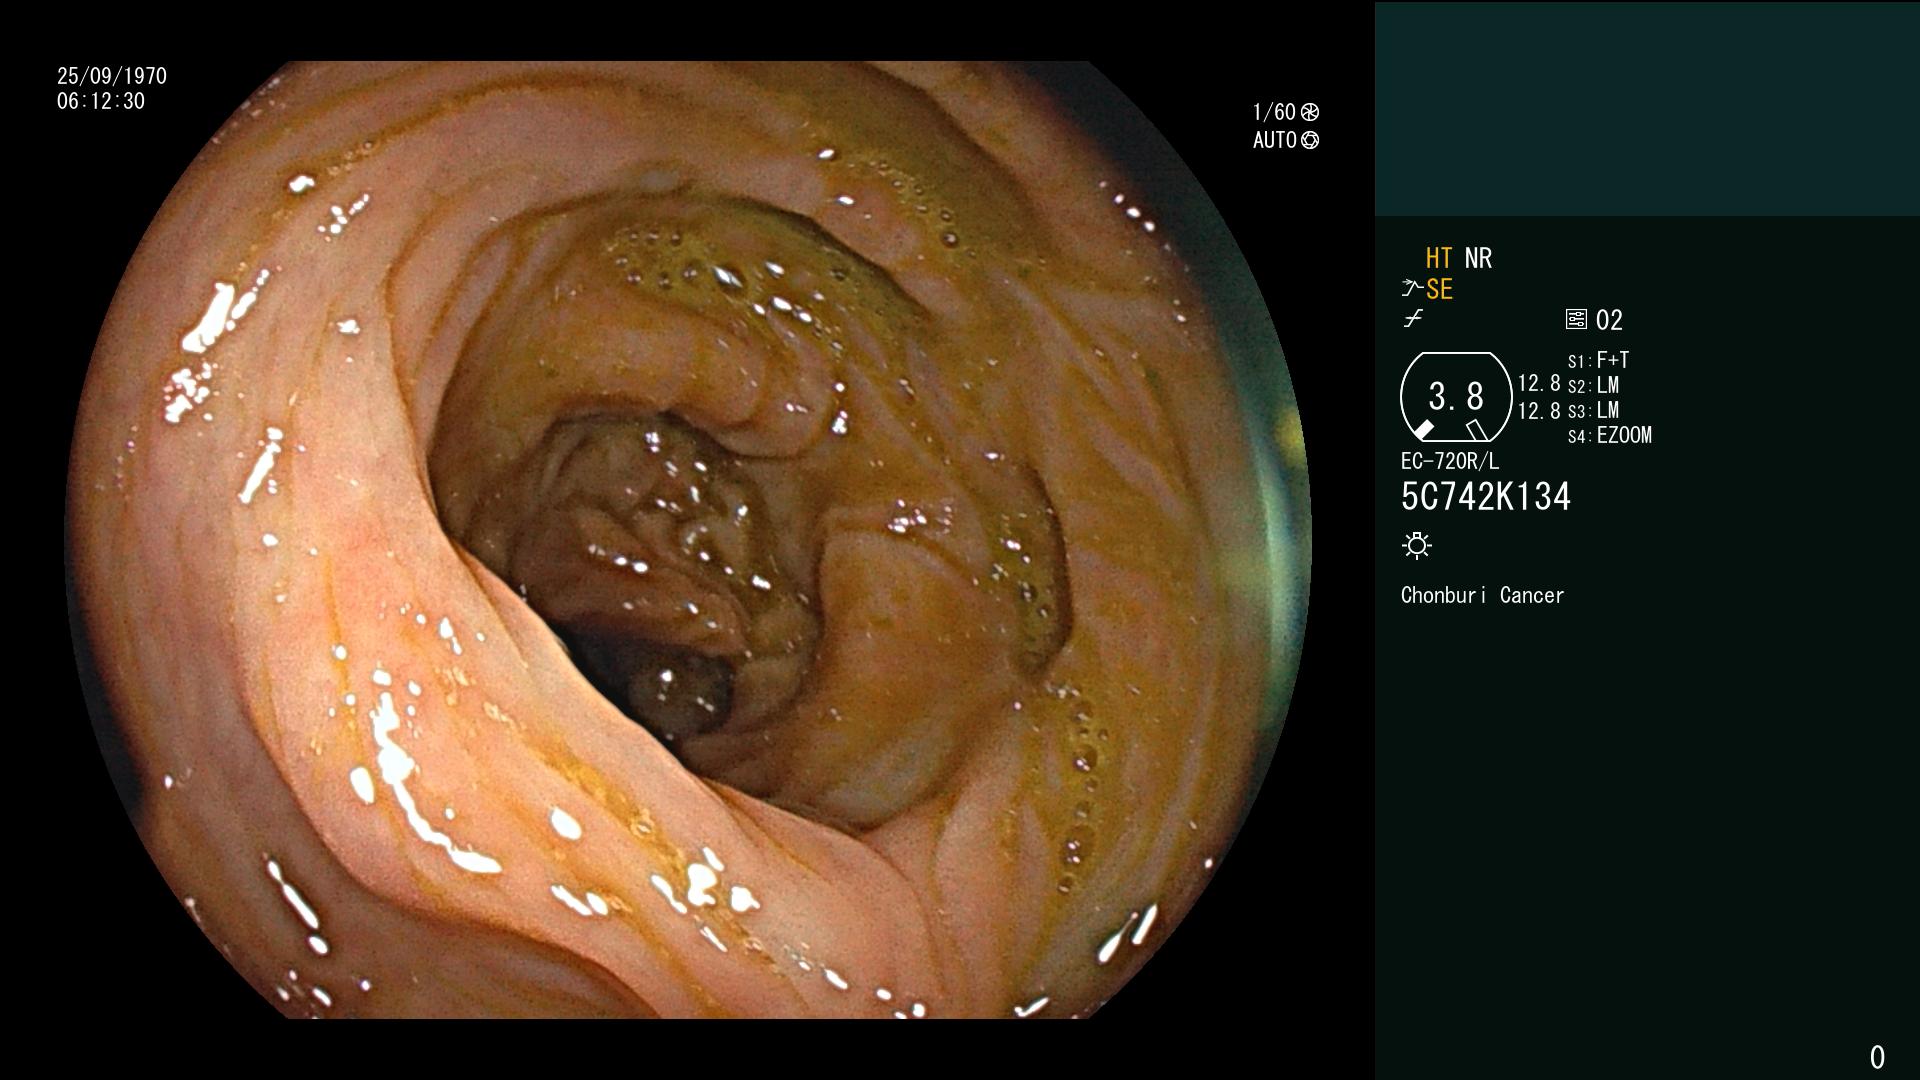The width and height of the screenshot is (1920, 1080).
Task: Click the AUTO iris mode label
Action: pos(1275,140)
